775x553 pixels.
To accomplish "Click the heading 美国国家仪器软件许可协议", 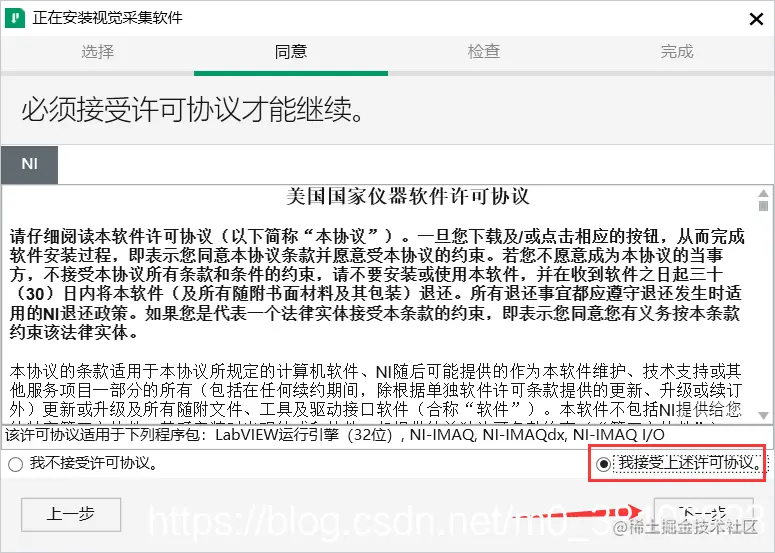I will 408,197.
